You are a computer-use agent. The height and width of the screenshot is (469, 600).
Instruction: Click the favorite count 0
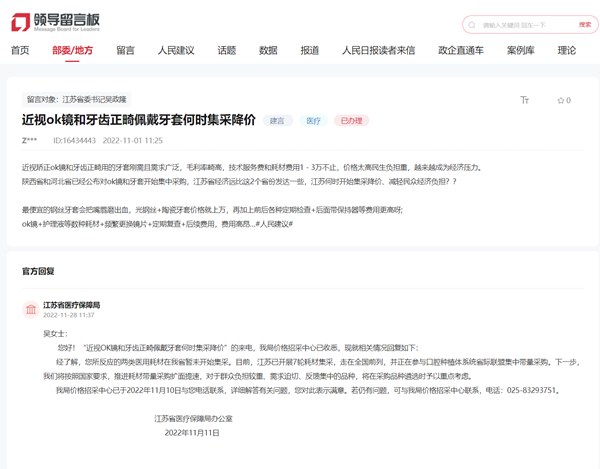click(568, 100)
